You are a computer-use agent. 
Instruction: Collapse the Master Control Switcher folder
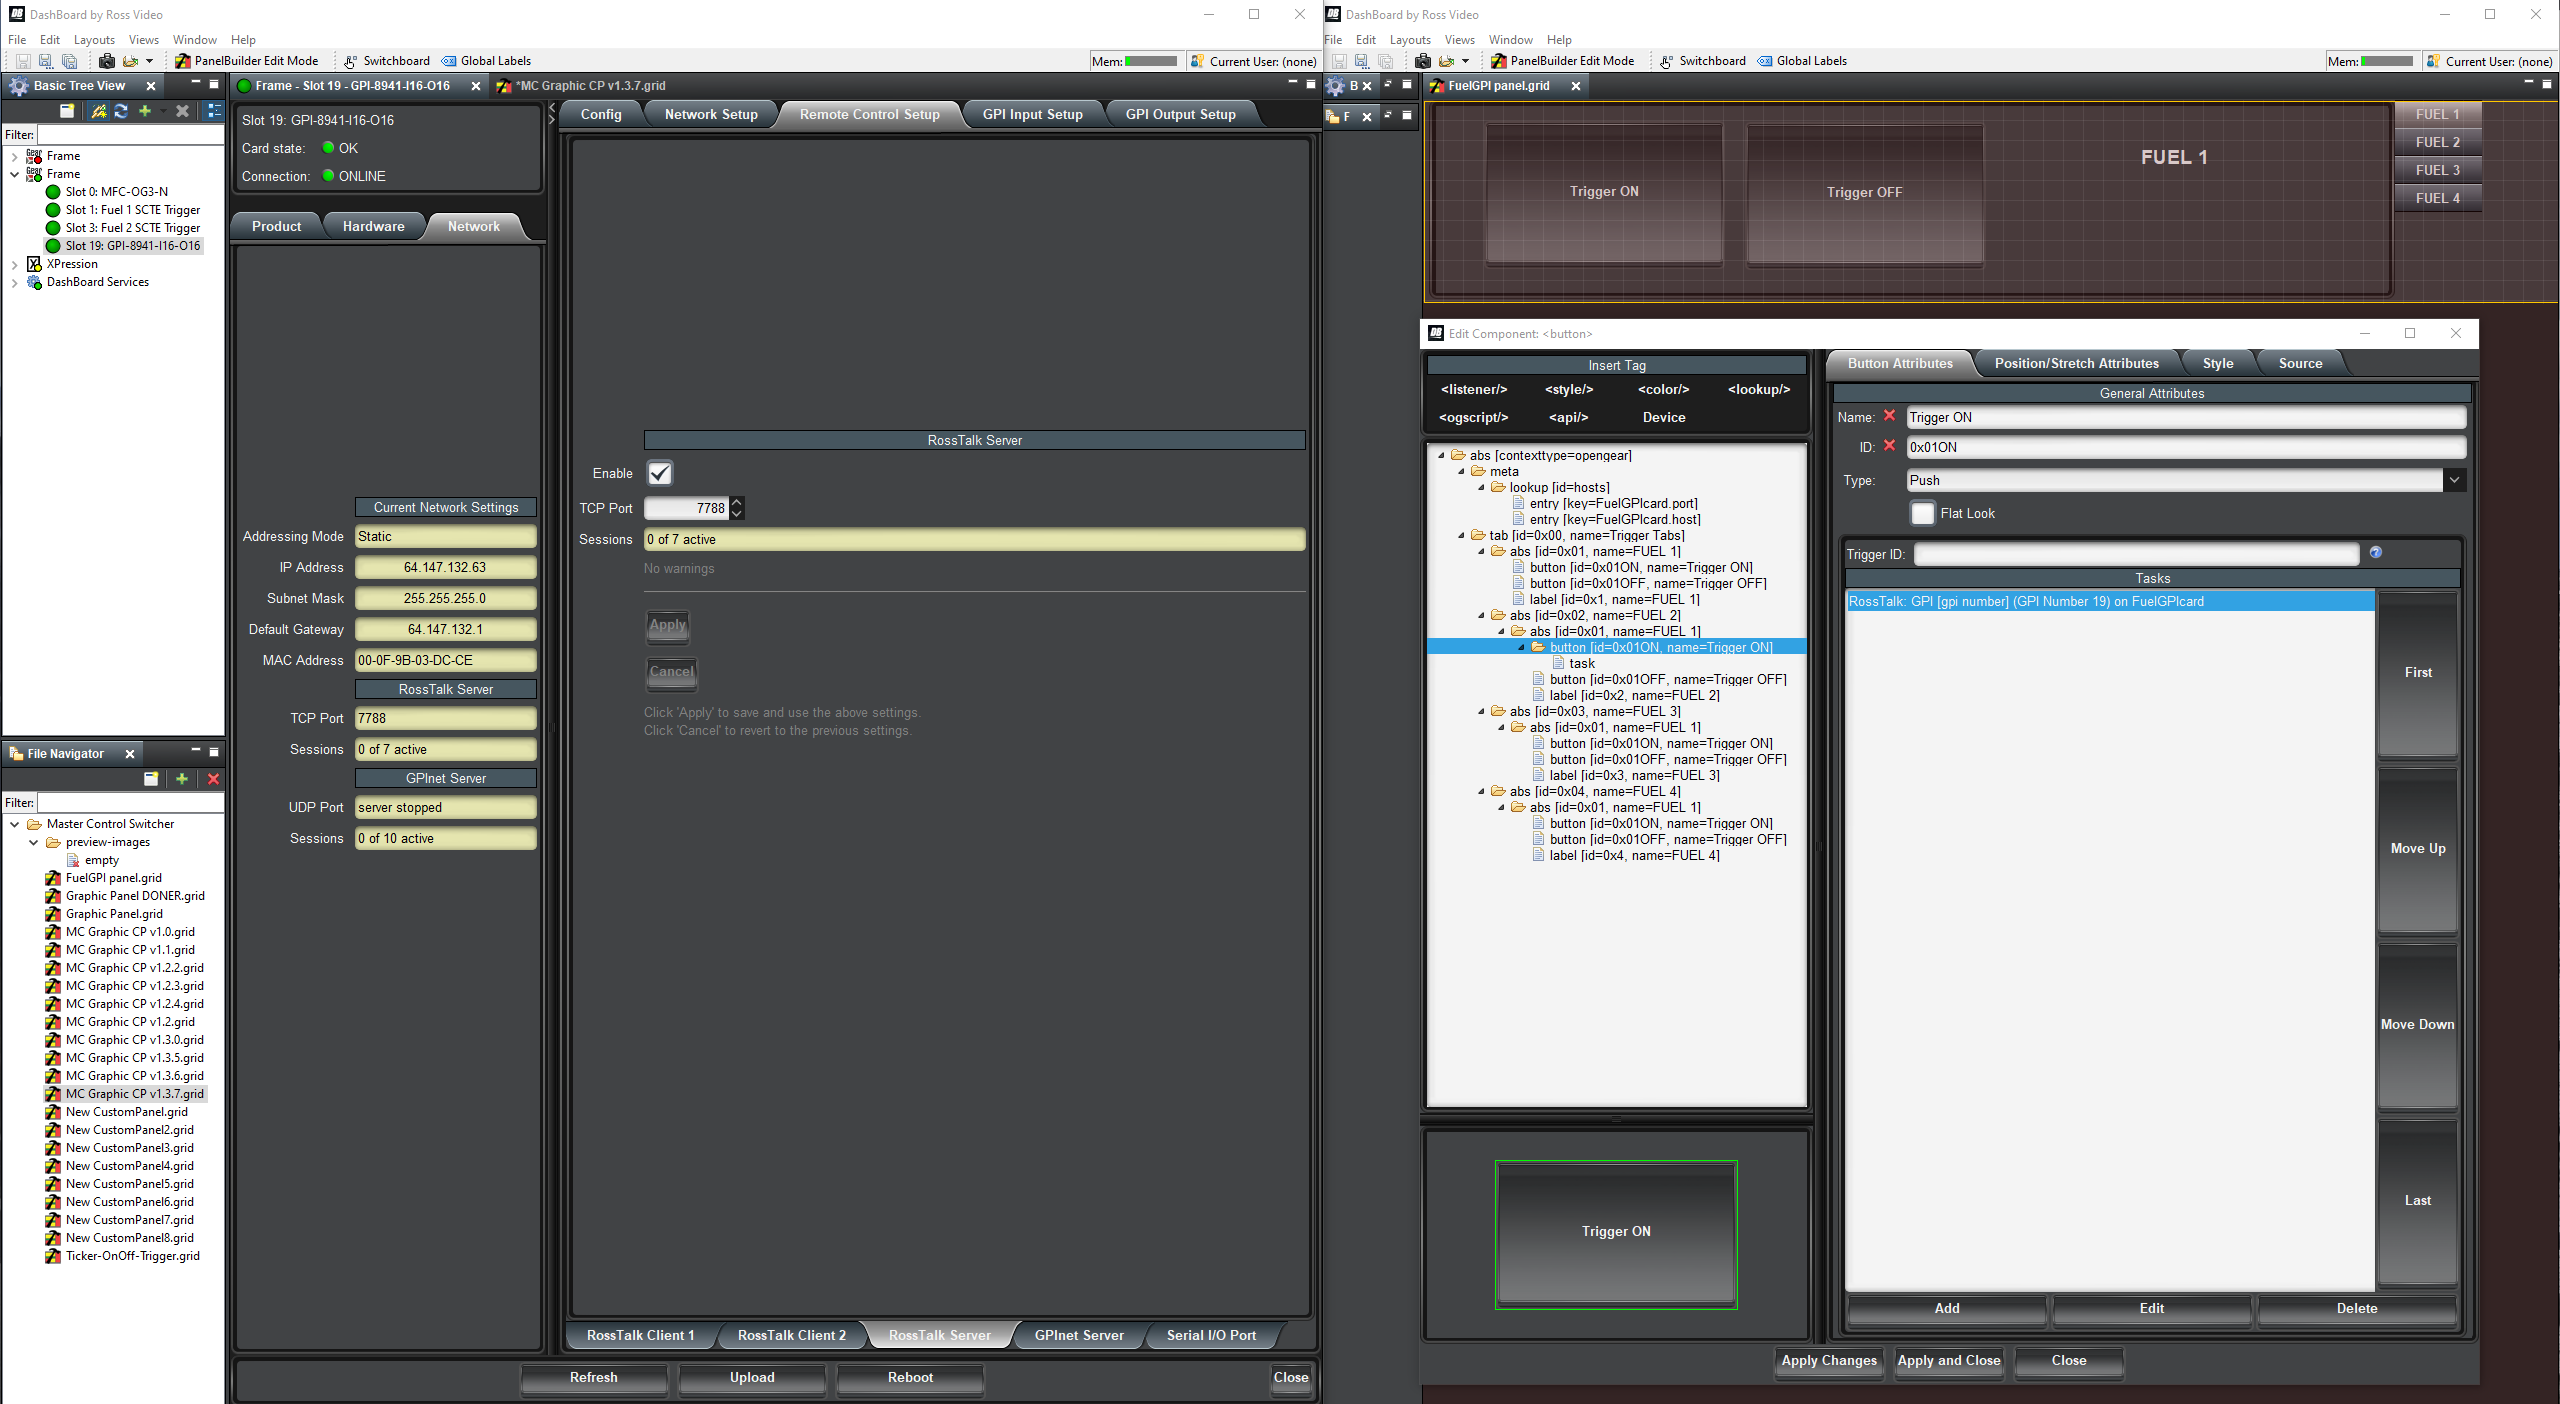14,824
